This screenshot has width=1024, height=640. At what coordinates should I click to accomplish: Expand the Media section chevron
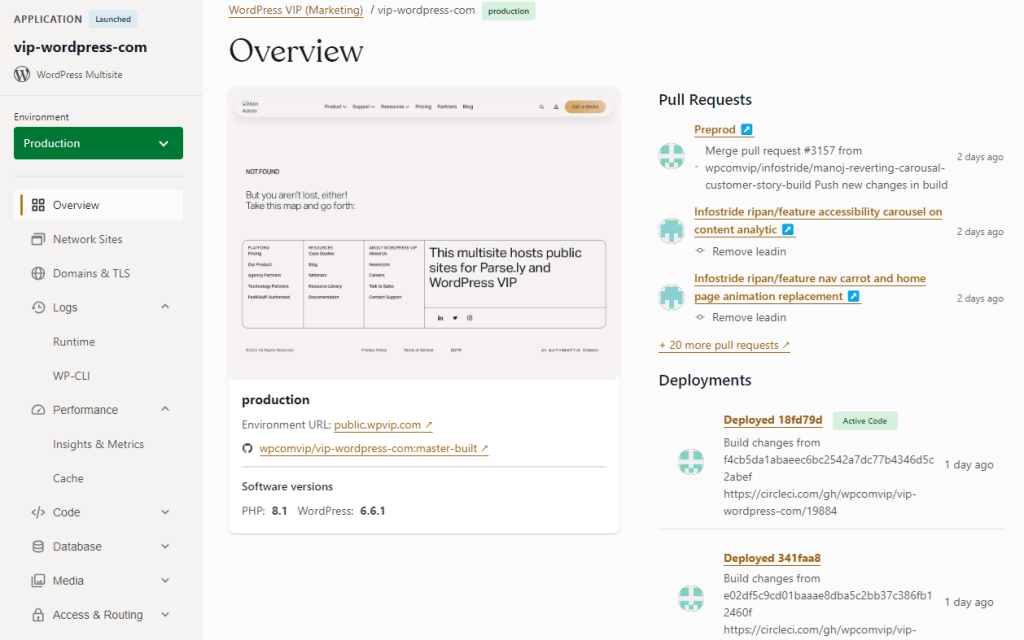[x=165, y=580]
